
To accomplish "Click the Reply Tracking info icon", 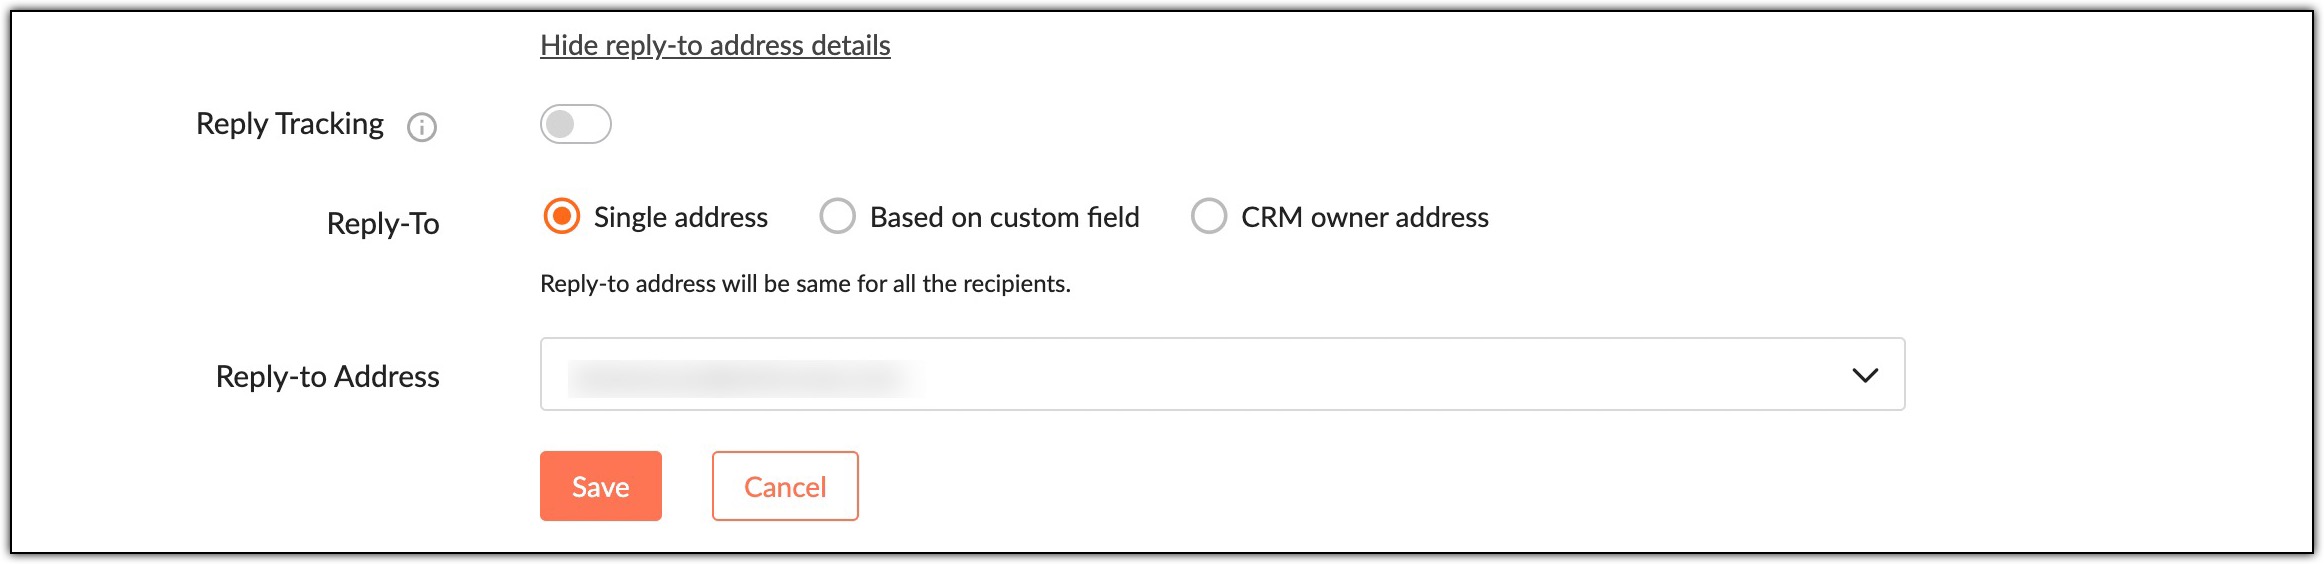I will coord(422,127).
